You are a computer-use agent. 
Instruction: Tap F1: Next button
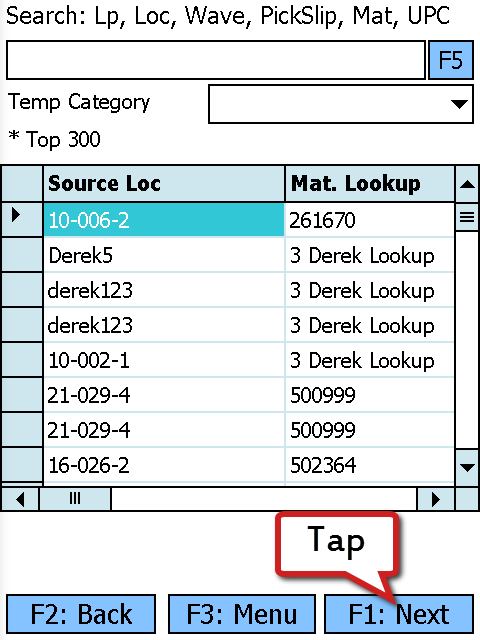pos(399,614)
